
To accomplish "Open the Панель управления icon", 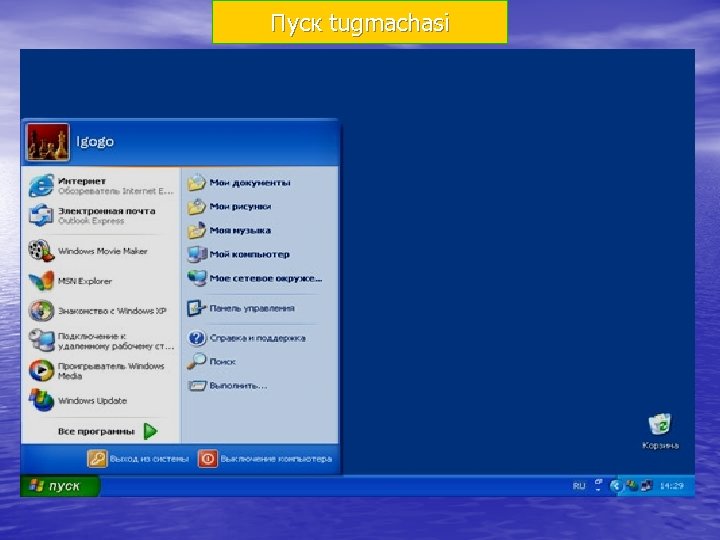I will pyautogui.click(x=197, y=308).
